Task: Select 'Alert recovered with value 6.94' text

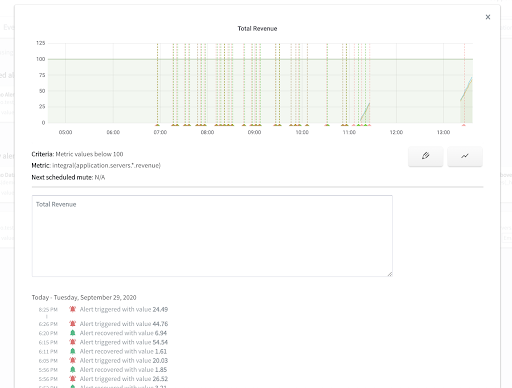Action: [123, 333]
